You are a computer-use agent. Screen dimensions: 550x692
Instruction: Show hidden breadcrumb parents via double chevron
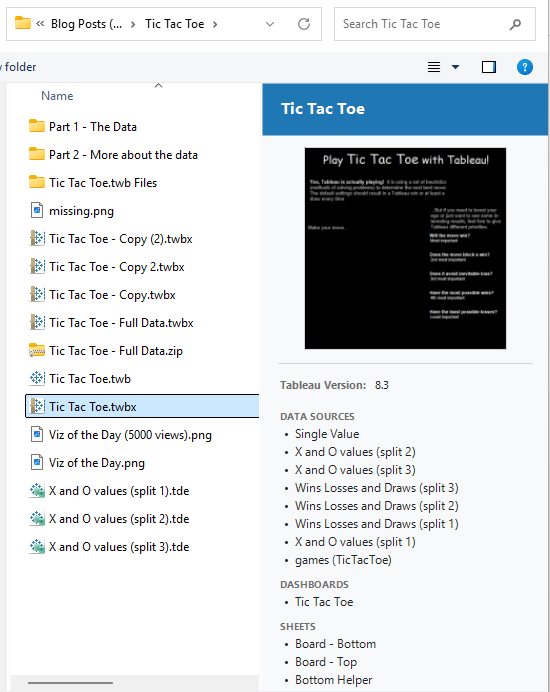[x=40, y=24]
